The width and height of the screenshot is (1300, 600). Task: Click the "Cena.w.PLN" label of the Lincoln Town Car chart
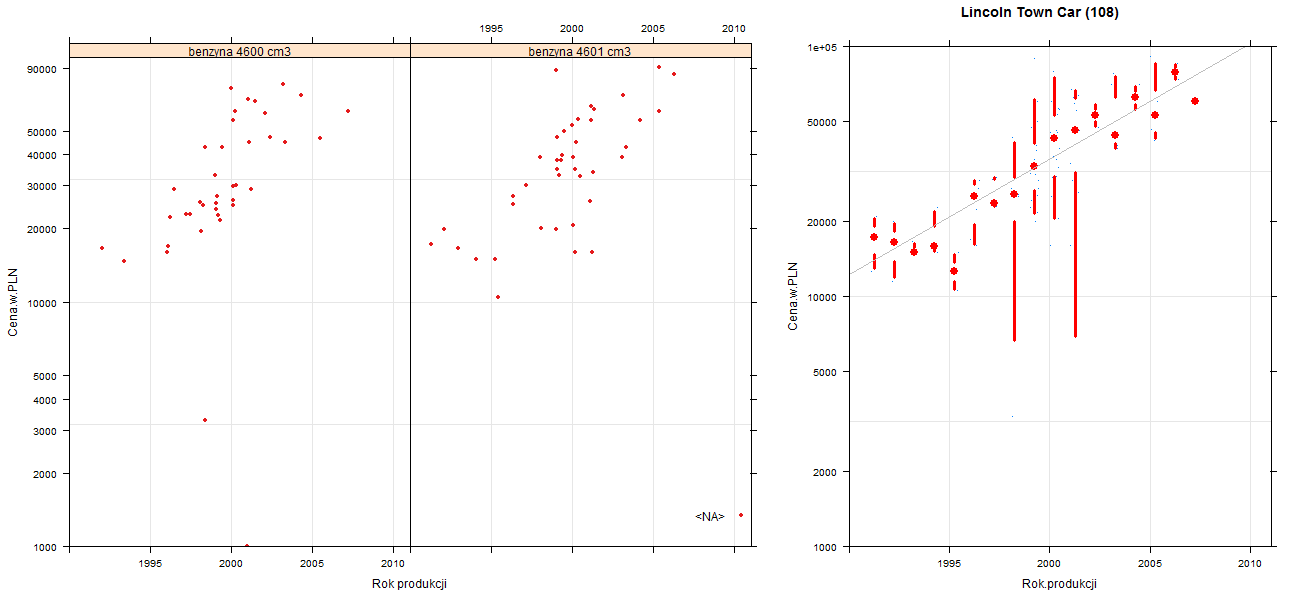(793, 295)
